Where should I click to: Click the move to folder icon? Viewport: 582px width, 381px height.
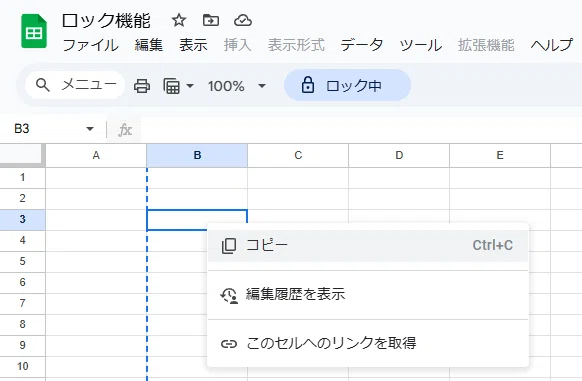coord(211,20)
